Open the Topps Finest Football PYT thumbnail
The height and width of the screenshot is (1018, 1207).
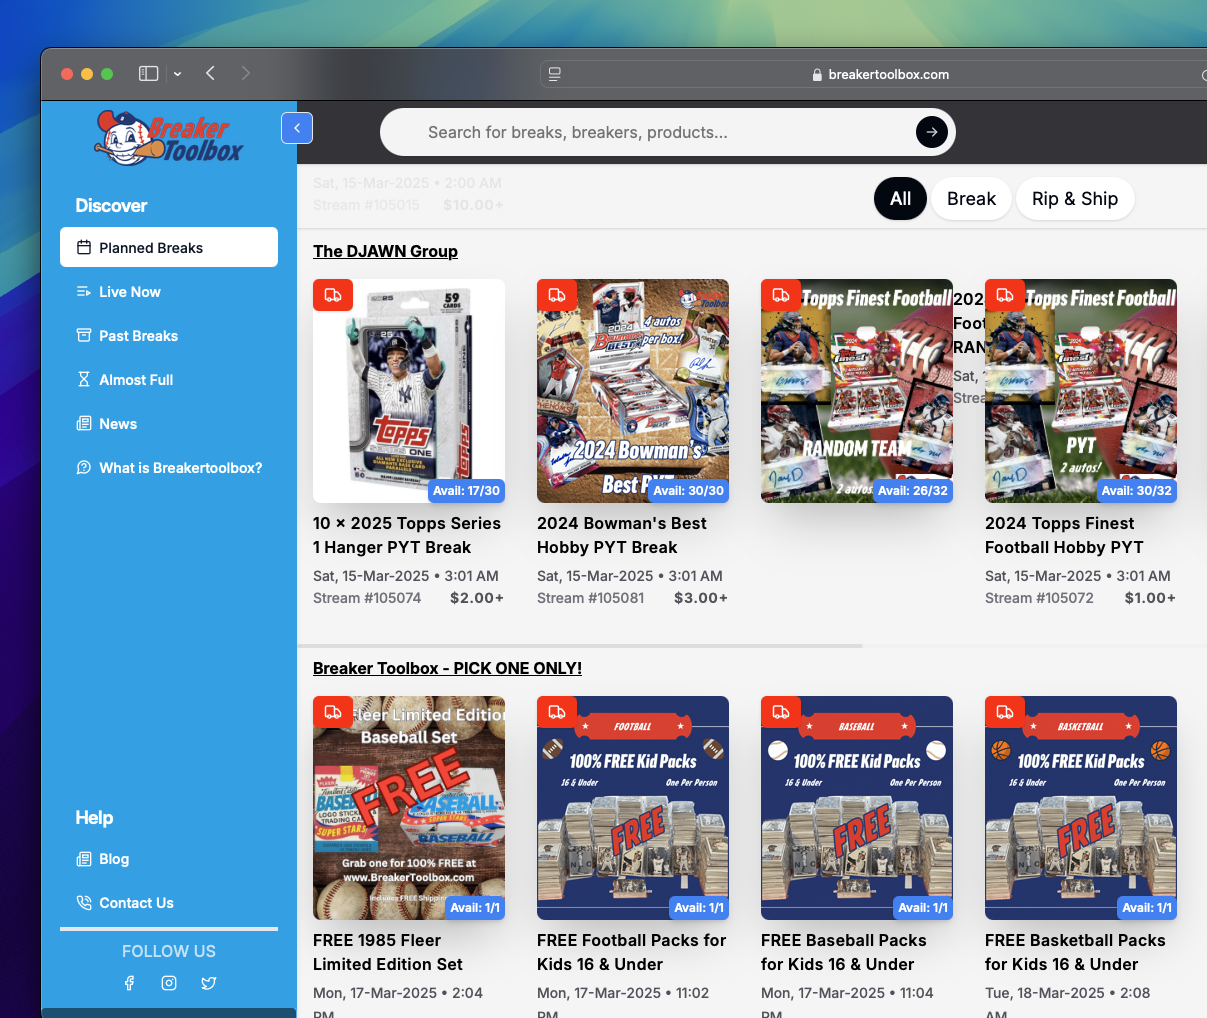point(1081,391)
